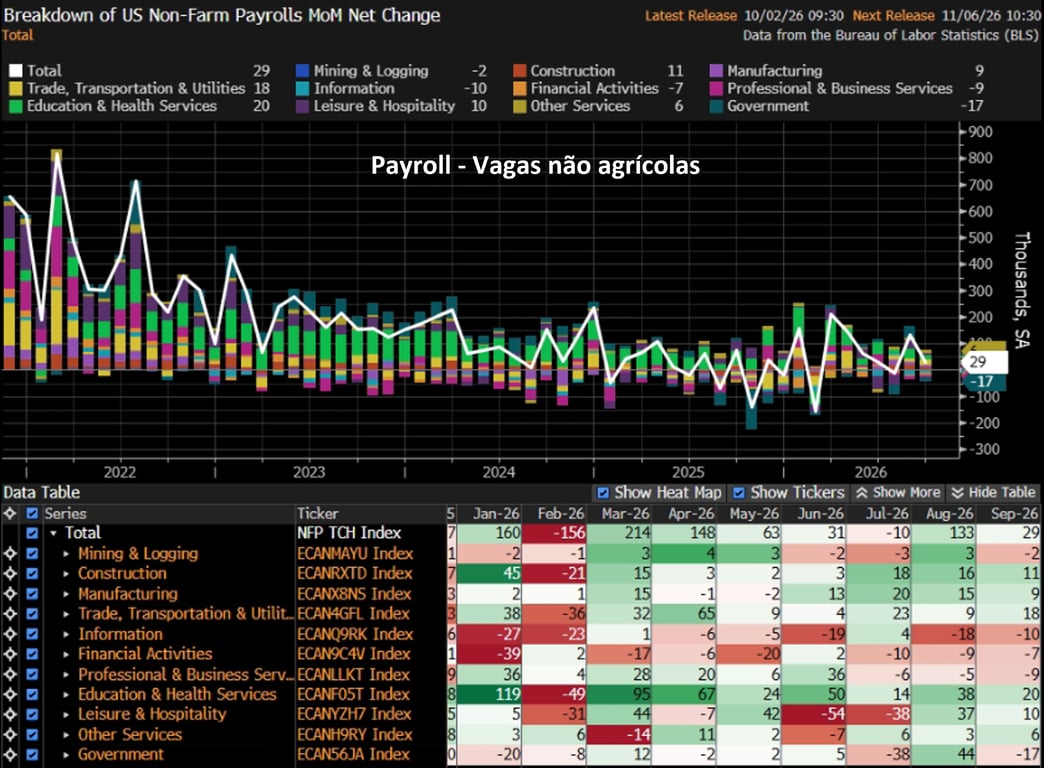Screen dimensions: 1044x768
Task: Toggle the Show Tickers checkbox
Action: pos(738,493)
